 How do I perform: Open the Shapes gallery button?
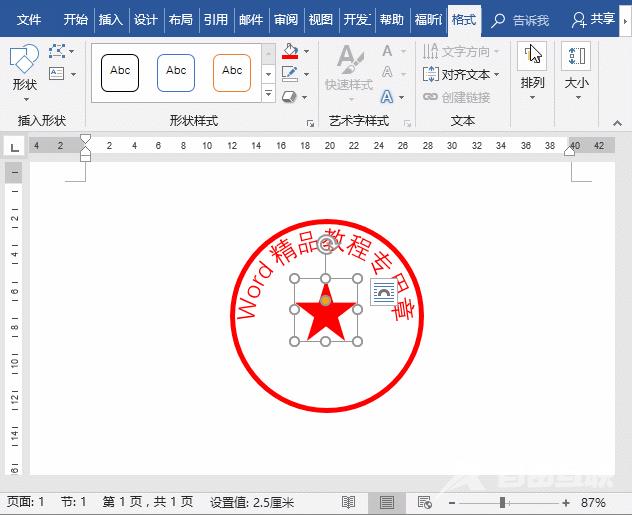coord(25,68)
